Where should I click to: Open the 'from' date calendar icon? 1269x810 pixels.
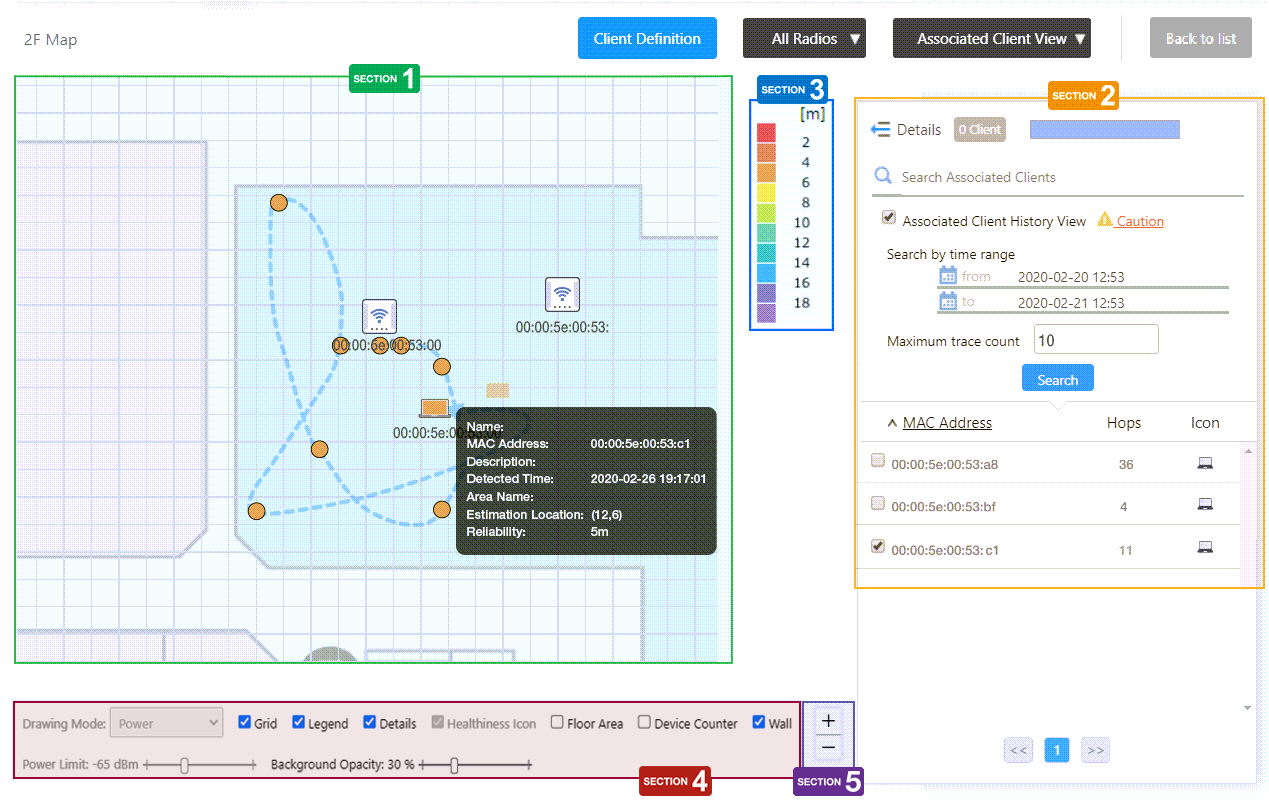click(948, 276)
